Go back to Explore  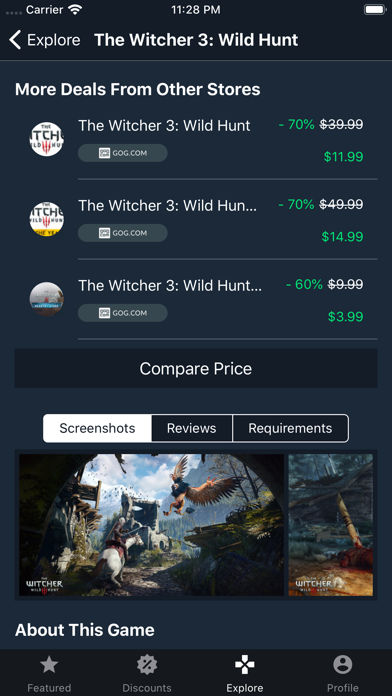tap(44, 40)
